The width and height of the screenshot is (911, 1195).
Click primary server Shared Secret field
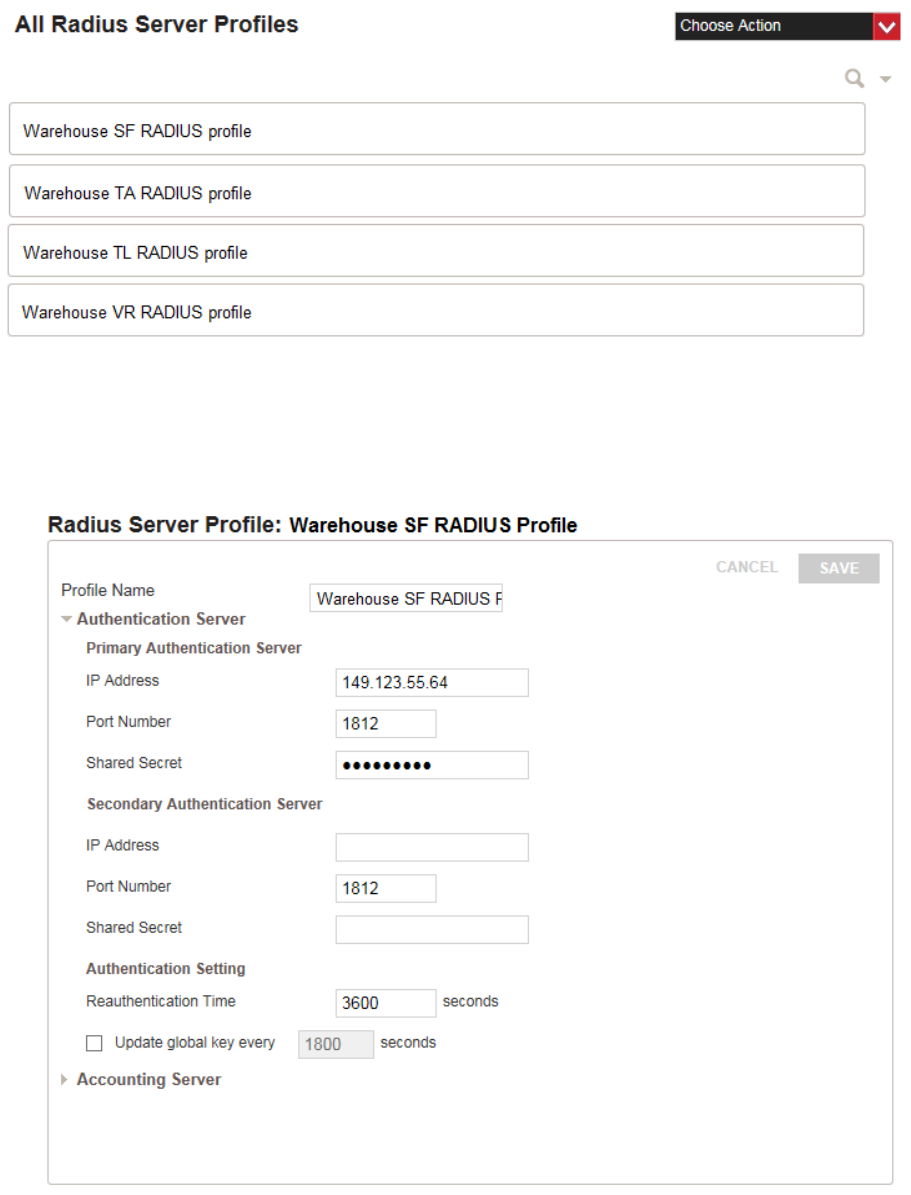[431, 765]
